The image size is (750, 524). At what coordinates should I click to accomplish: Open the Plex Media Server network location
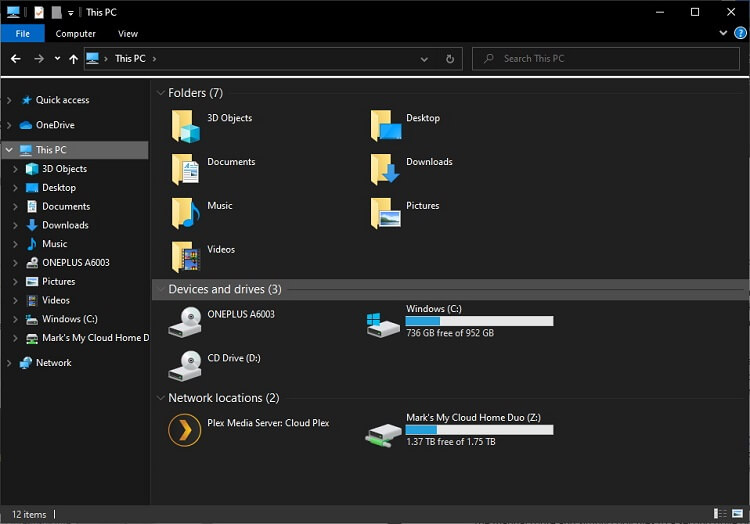(x=185, y=430)
